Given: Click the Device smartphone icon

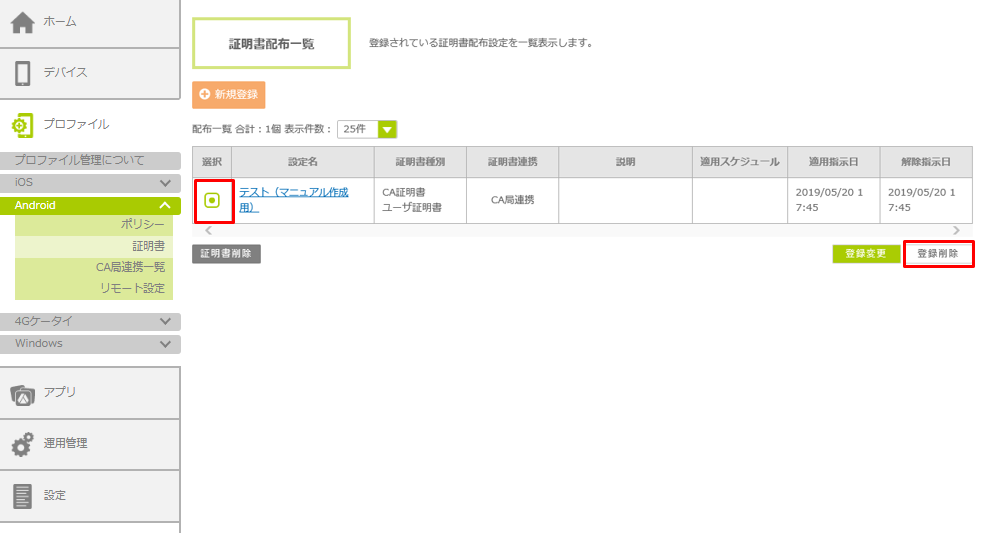Looking at the screenshot, I should (x=22, y=73).
